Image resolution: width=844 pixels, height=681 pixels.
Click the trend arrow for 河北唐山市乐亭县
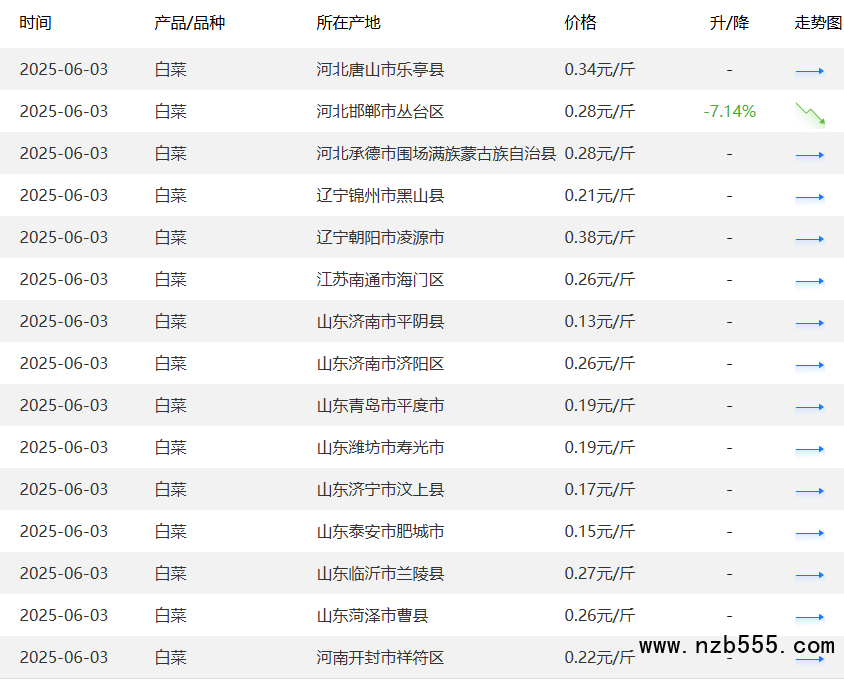(x=810, y=71)
